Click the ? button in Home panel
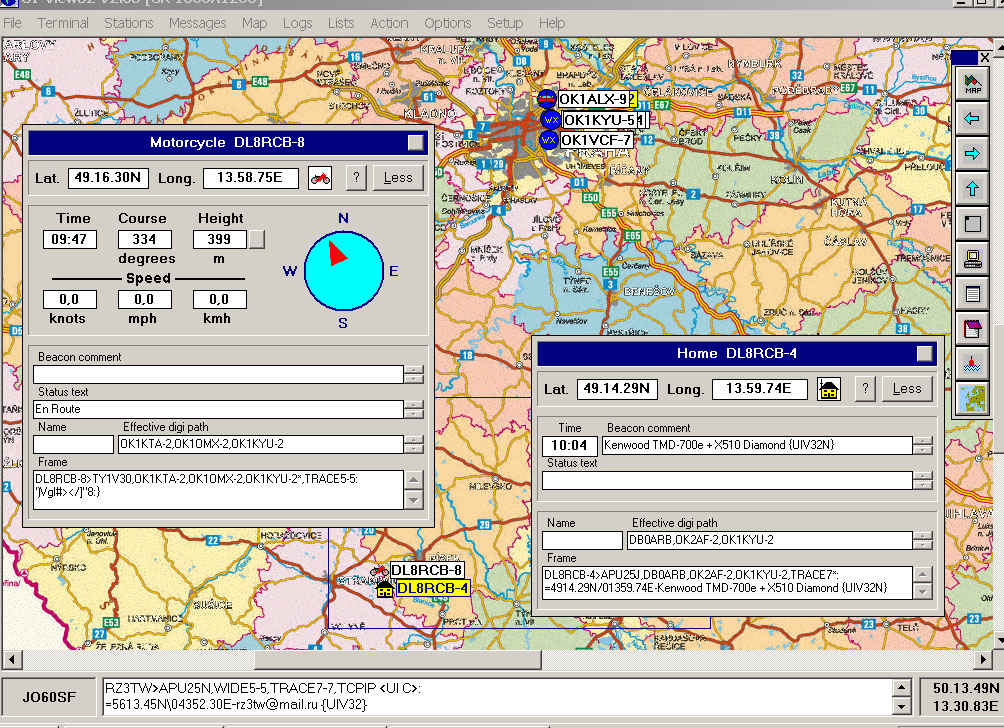The image size is (1004, 728). coord(863,389)
